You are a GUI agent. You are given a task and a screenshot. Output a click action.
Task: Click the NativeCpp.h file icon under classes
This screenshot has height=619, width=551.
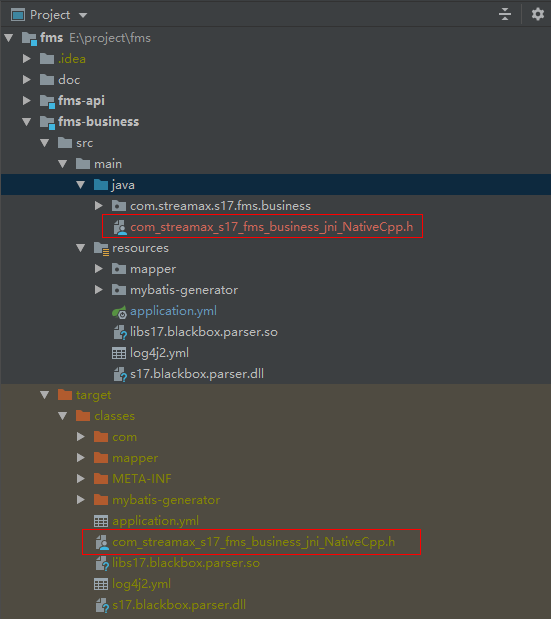pyautogui.click(x=102, y=542)
